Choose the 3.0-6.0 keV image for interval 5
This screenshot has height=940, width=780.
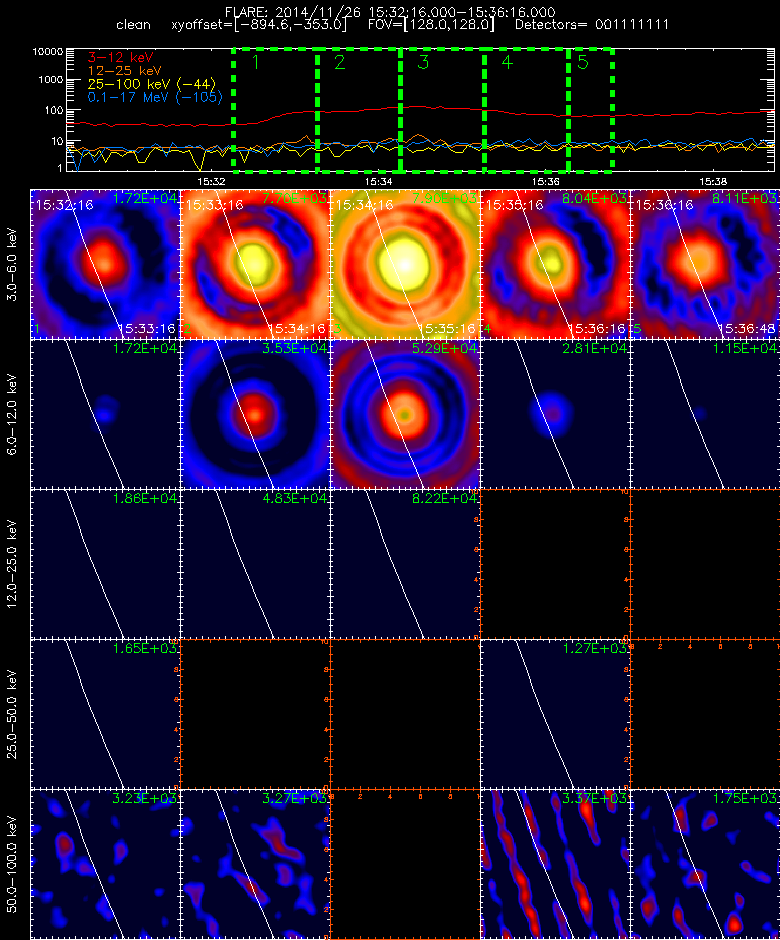705,264
